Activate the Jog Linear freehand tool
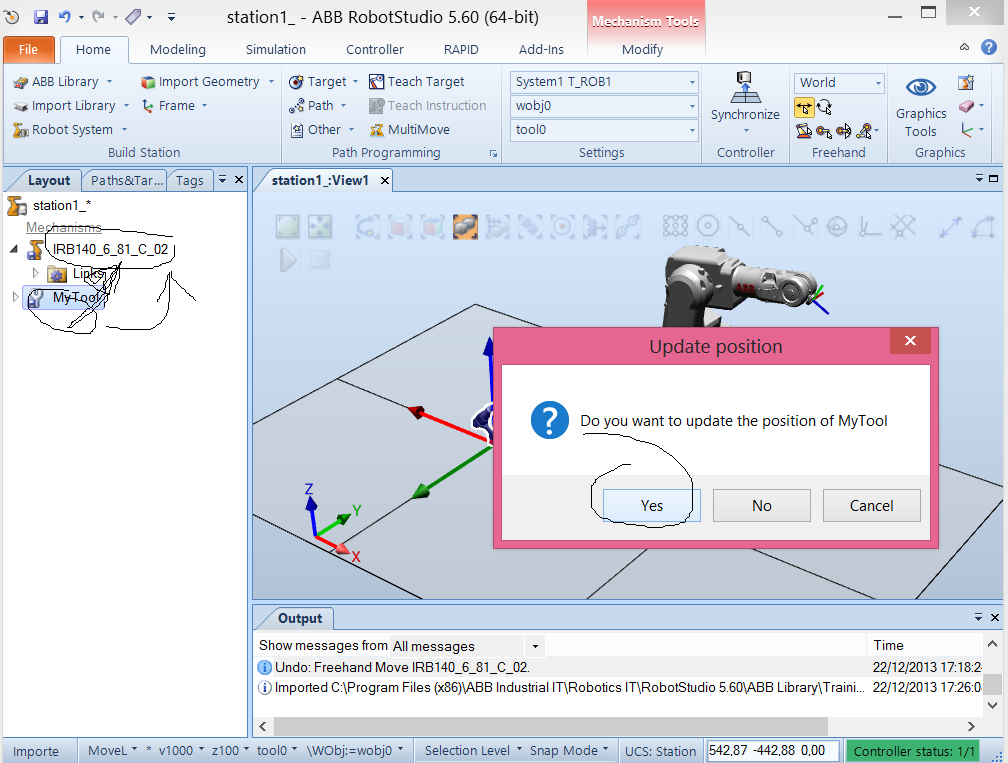The image size is (1008, 763). click(824, 131)
